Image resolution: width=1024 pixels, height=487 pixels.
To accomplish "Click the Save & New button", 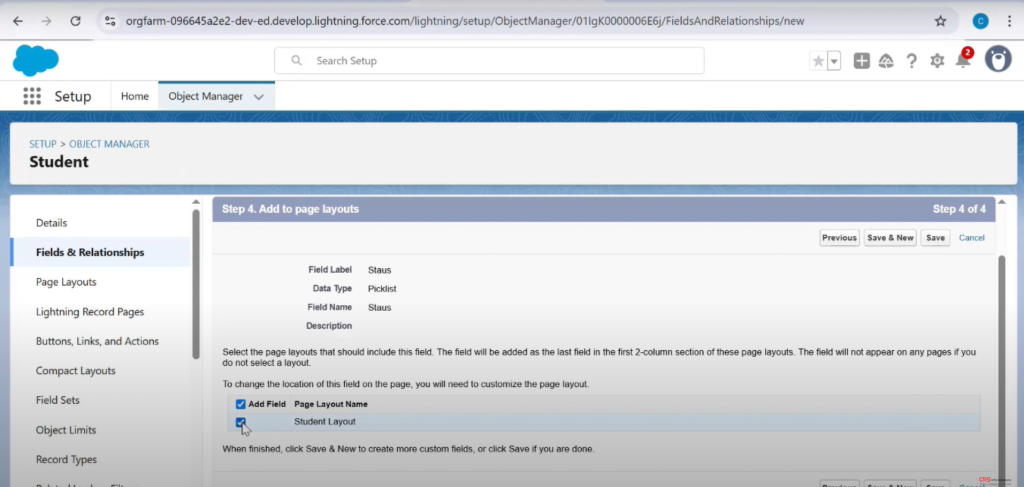I will coord(890,238).
